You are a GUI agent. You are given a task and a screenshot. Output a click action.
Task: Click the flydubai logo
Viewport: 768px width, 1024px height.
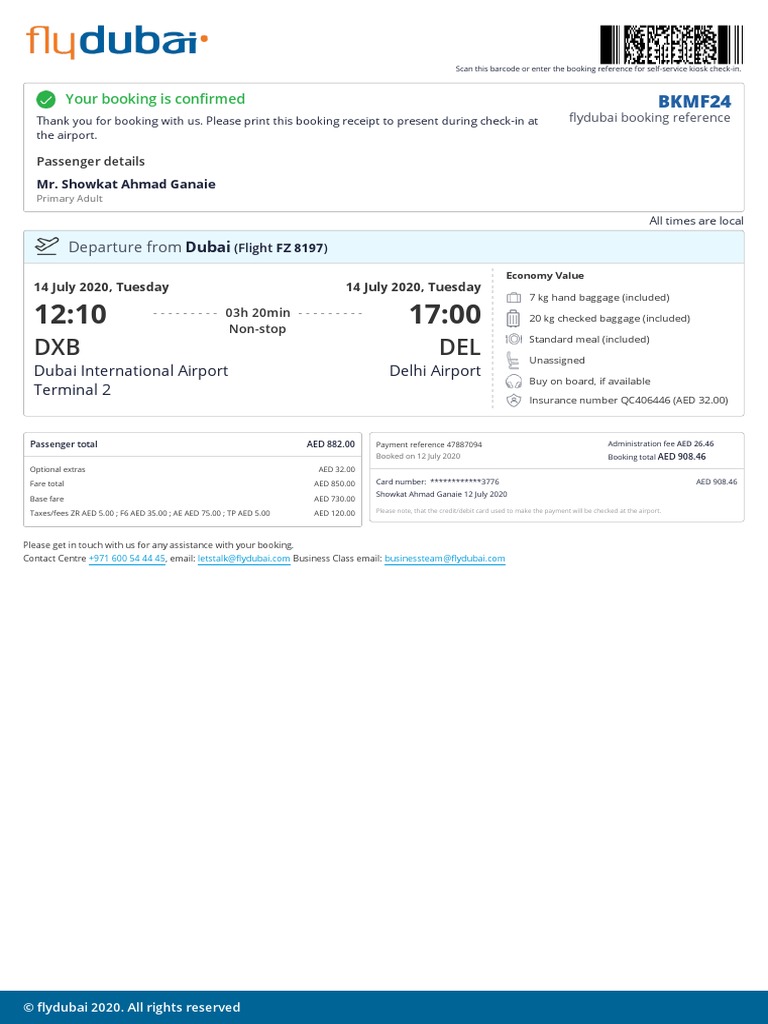coord(117,42)
